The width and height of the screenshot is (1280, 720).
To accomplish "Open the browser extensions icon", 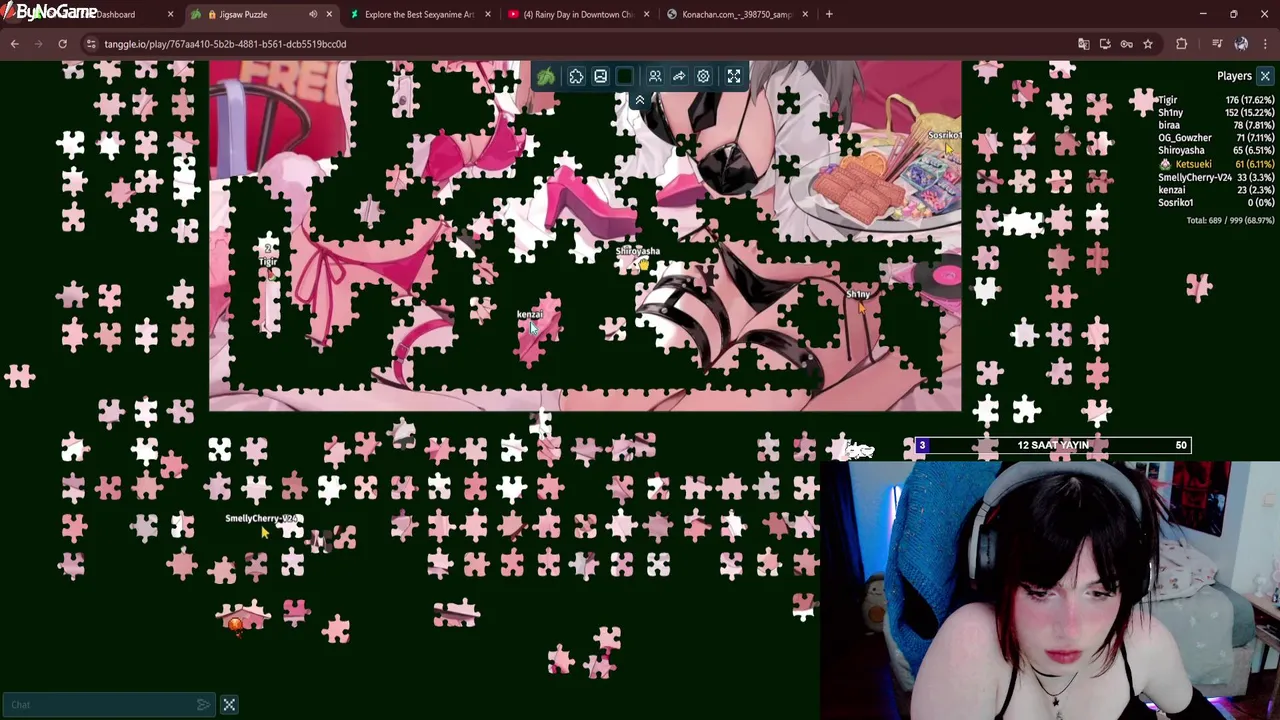I will tap(1181, 44).
